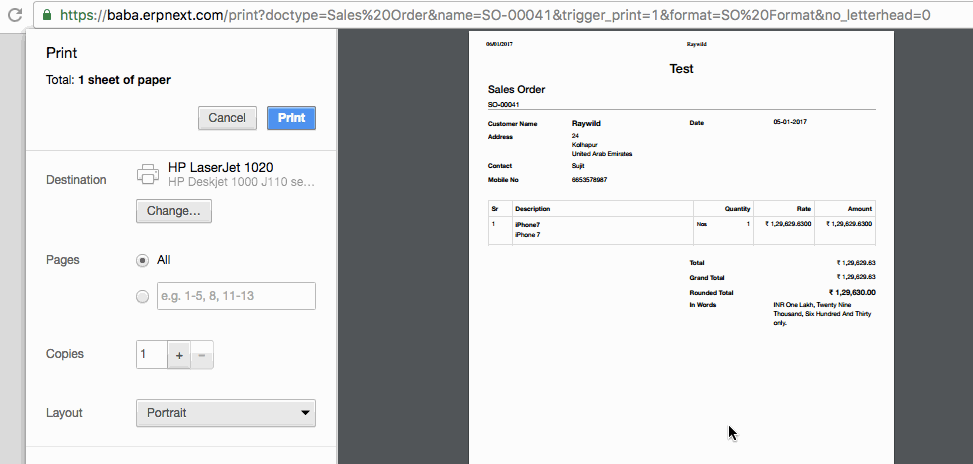This screenshot has height=464, width=973.
Task: Click the mobile number 6653578987
Action: tap(589, 180)
